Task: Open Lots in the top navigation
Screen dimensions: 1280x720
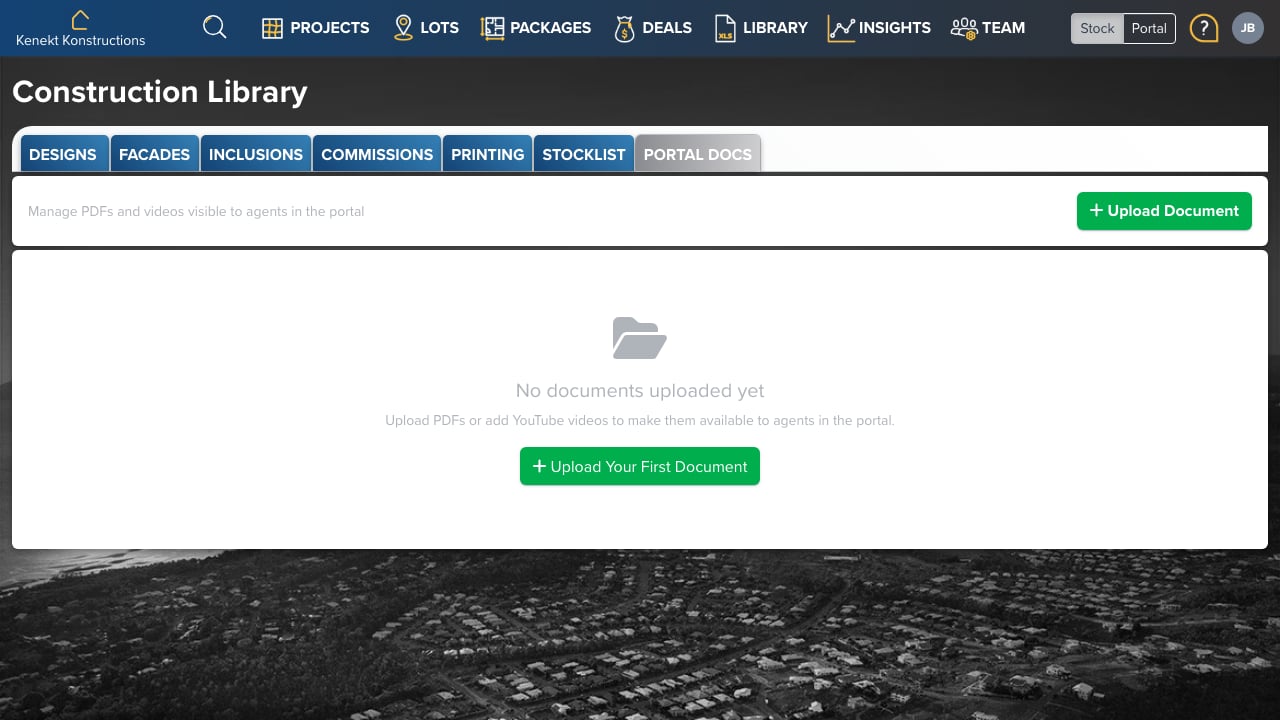Action: tap(426, 28)
